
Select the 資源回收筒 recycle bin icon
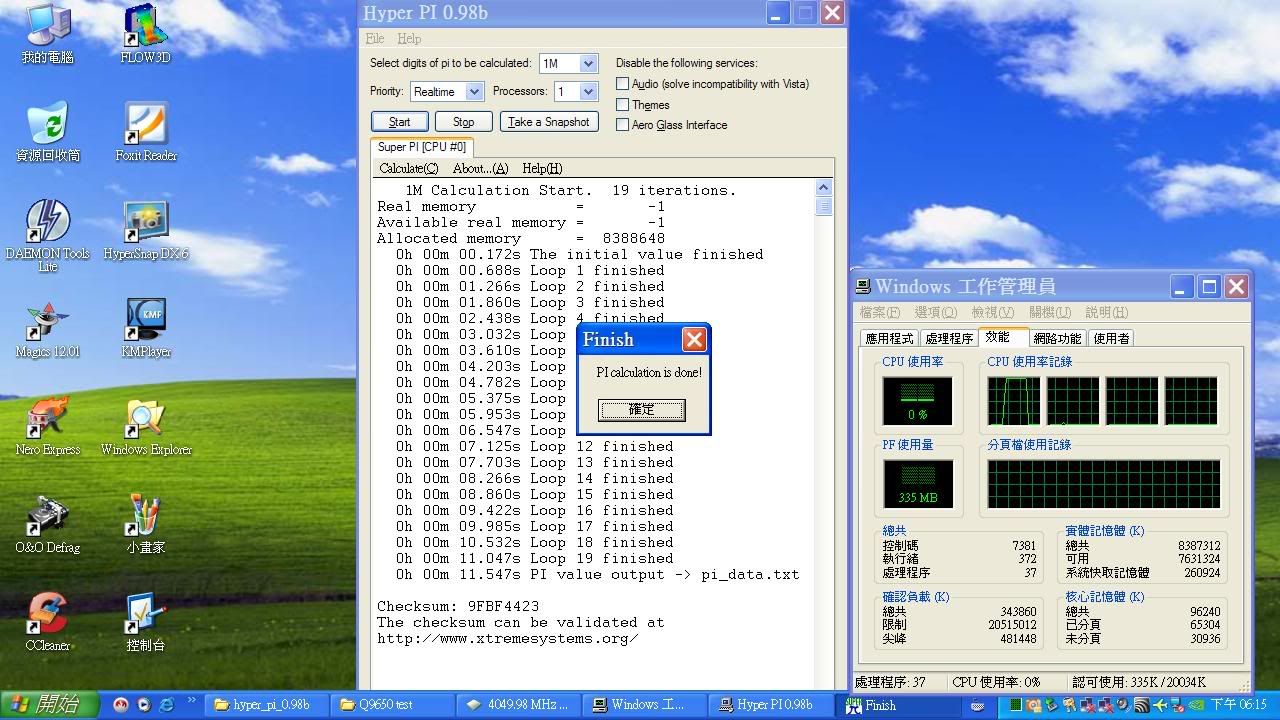pyautogui.click(x=47, y=132)
